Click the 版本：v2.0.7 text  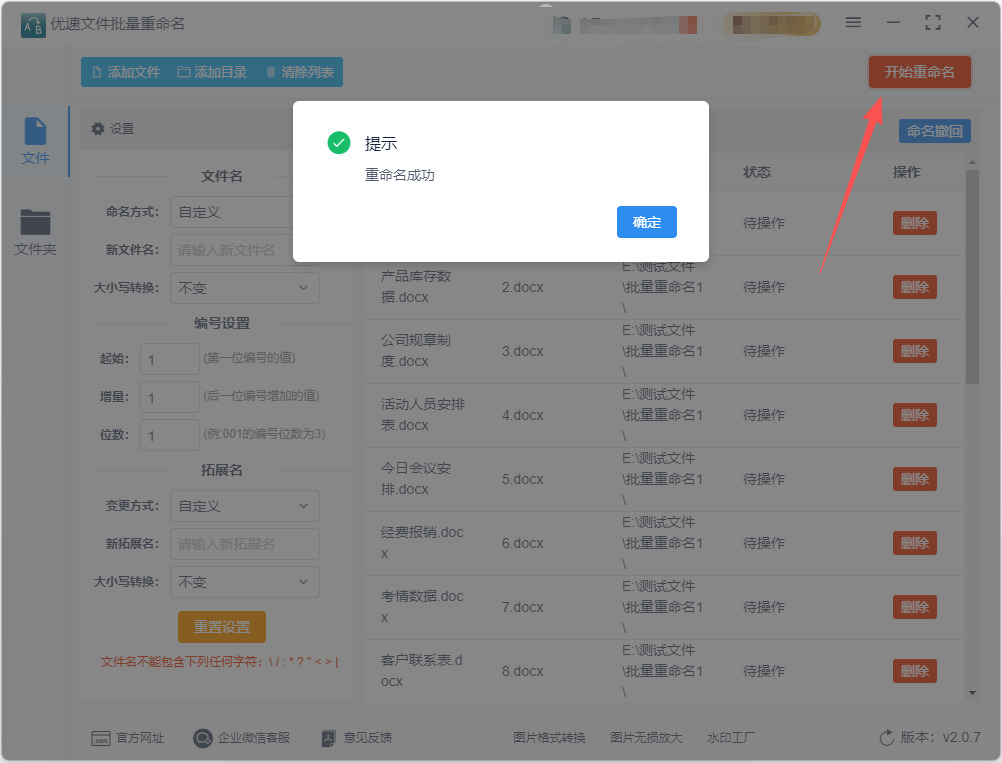coord(940,737)
